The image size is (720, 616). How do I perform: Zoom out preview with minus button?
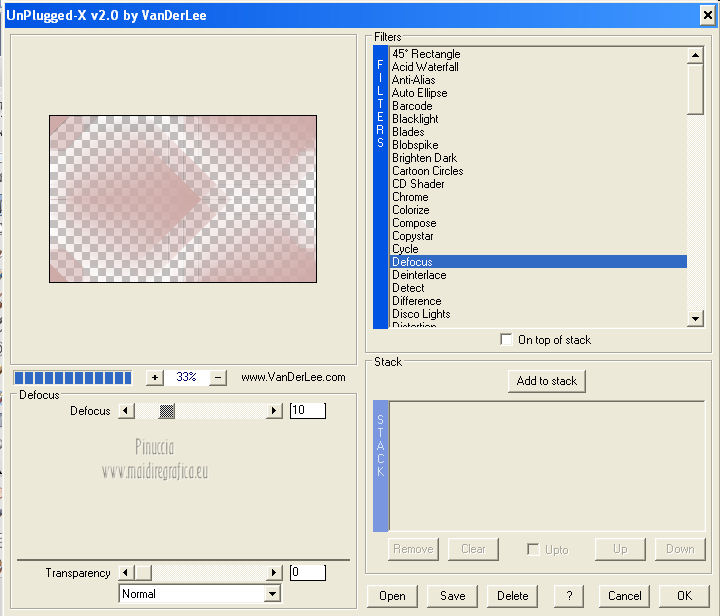pyautogui.click(x=218, y=377)
